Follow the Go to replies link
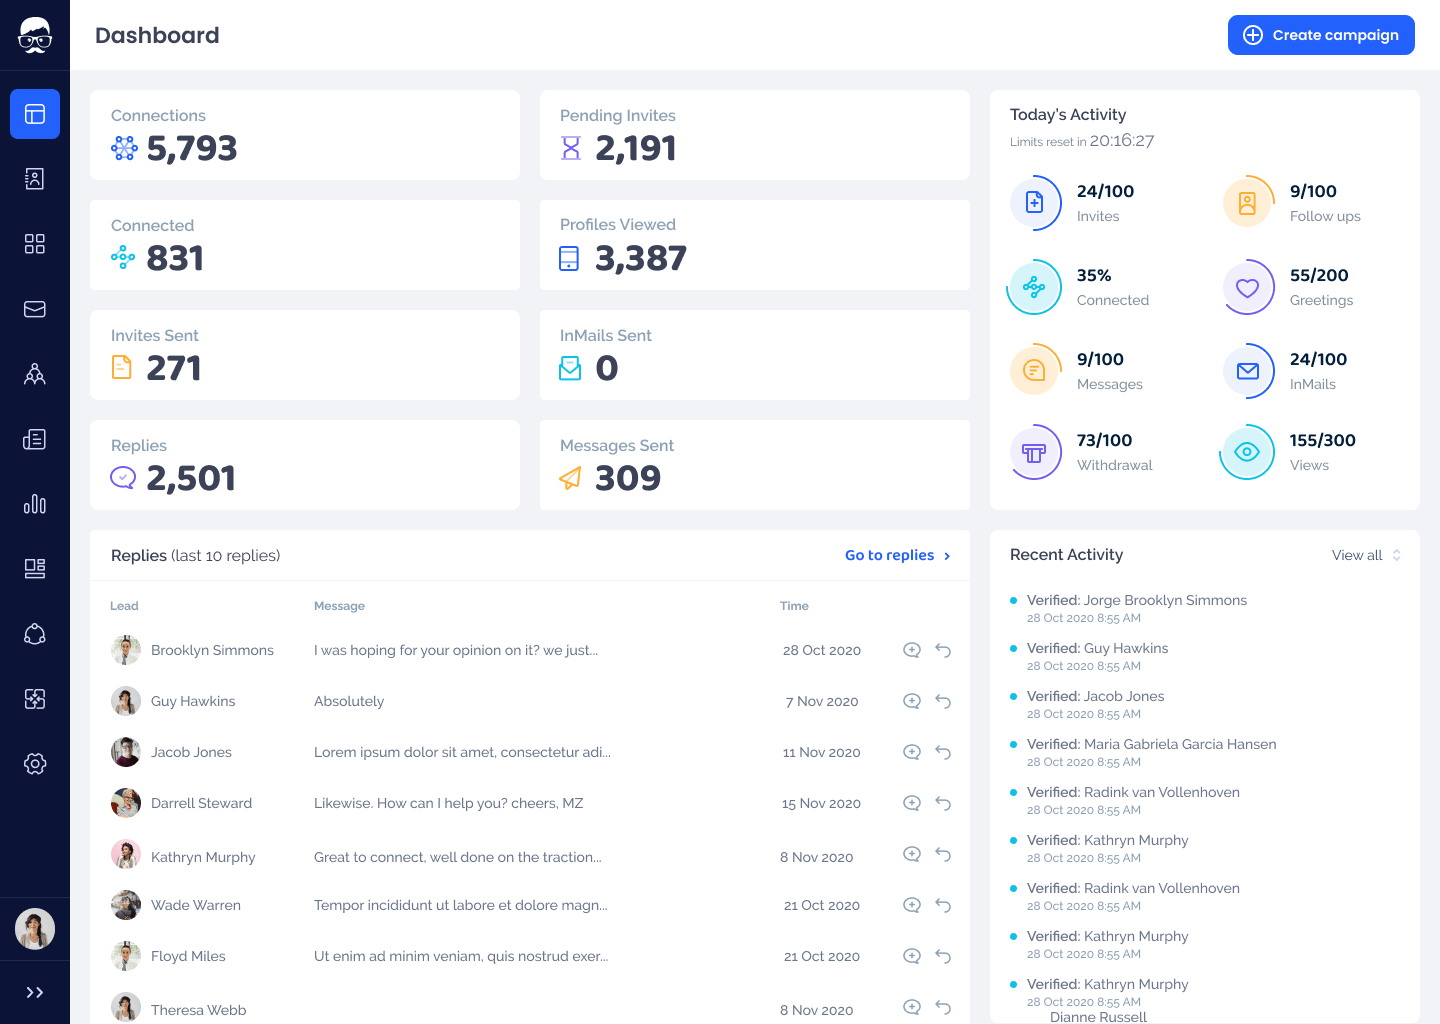The height and width of the screenshot is (1024, 1440). tap(889, 555)
